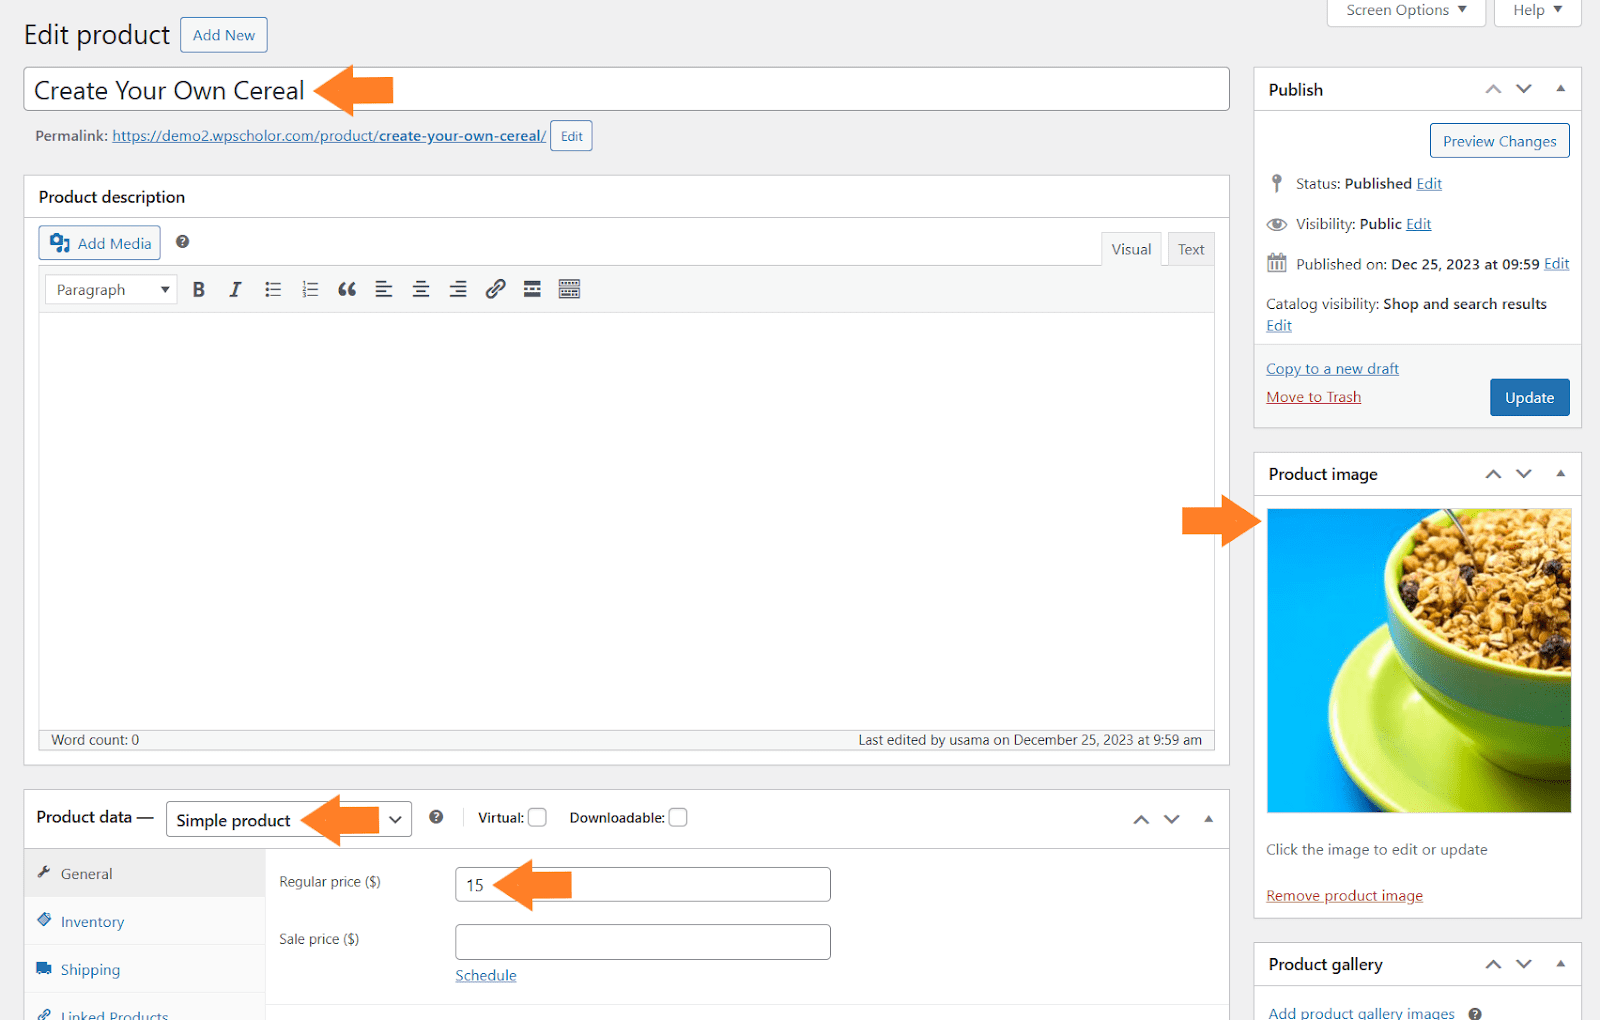
Task: Click Preview Changes button
Action: point(1499,141)
